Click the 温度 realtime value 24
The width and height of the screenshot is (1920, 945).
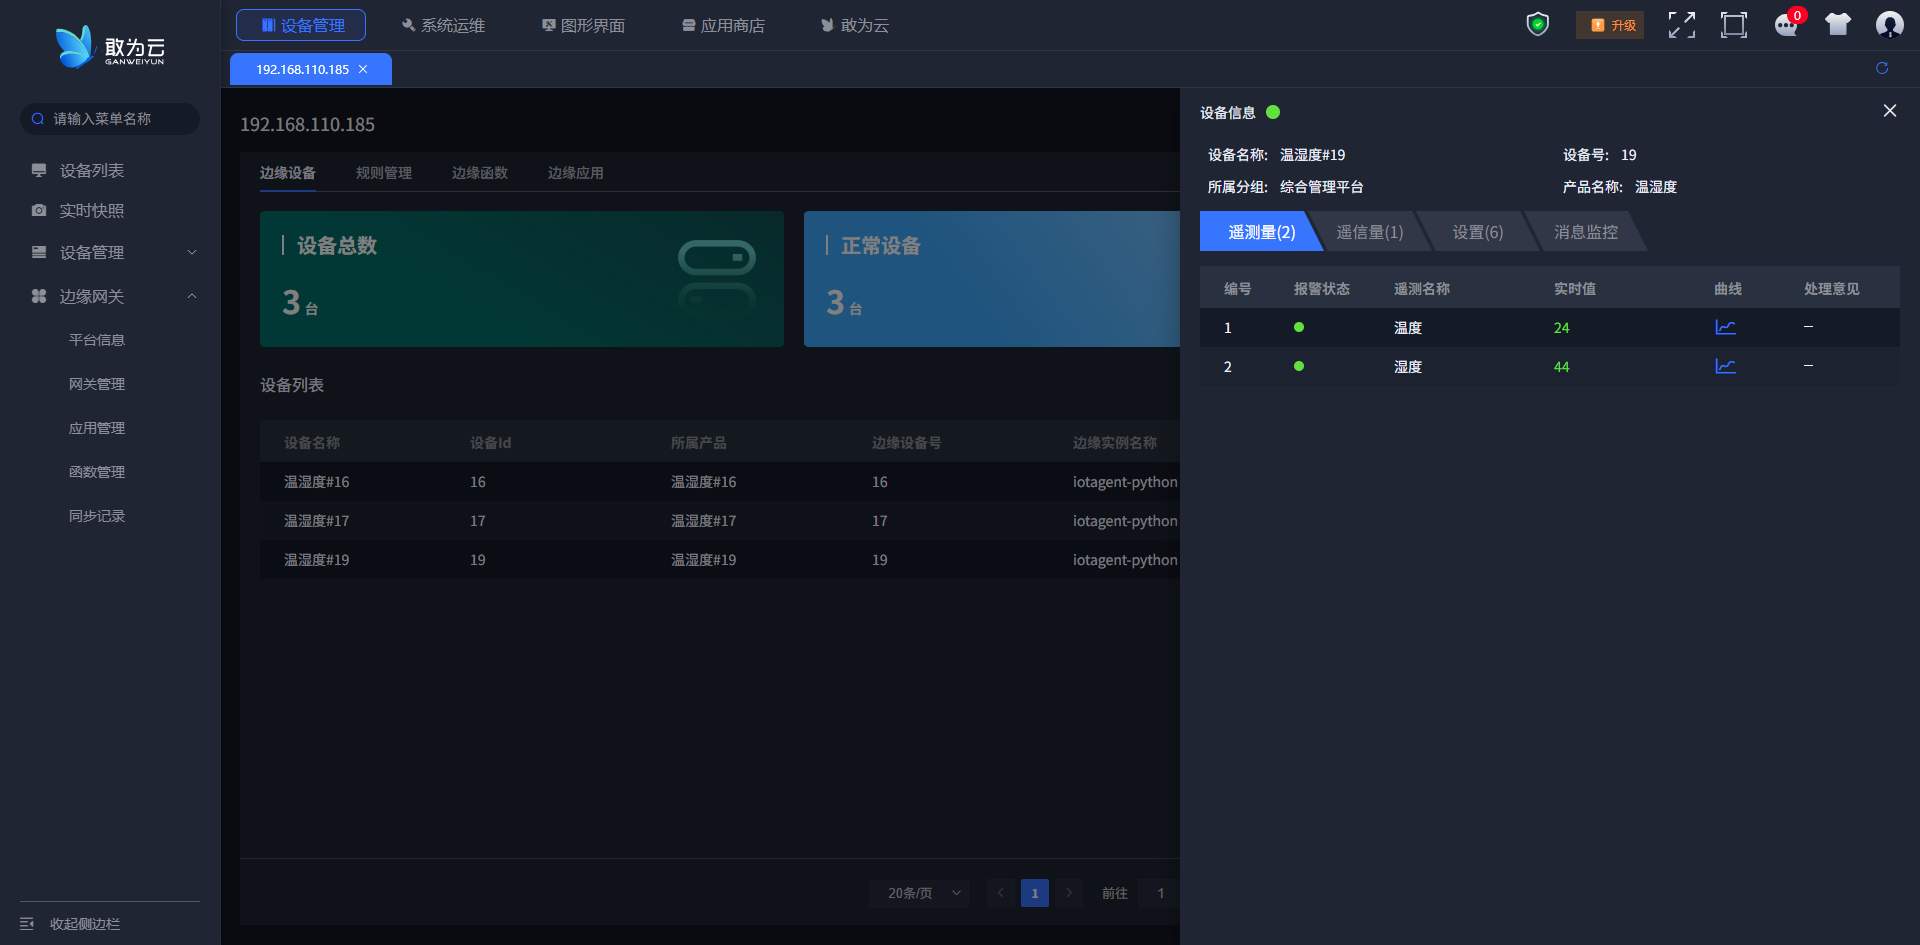(1561, 328)
